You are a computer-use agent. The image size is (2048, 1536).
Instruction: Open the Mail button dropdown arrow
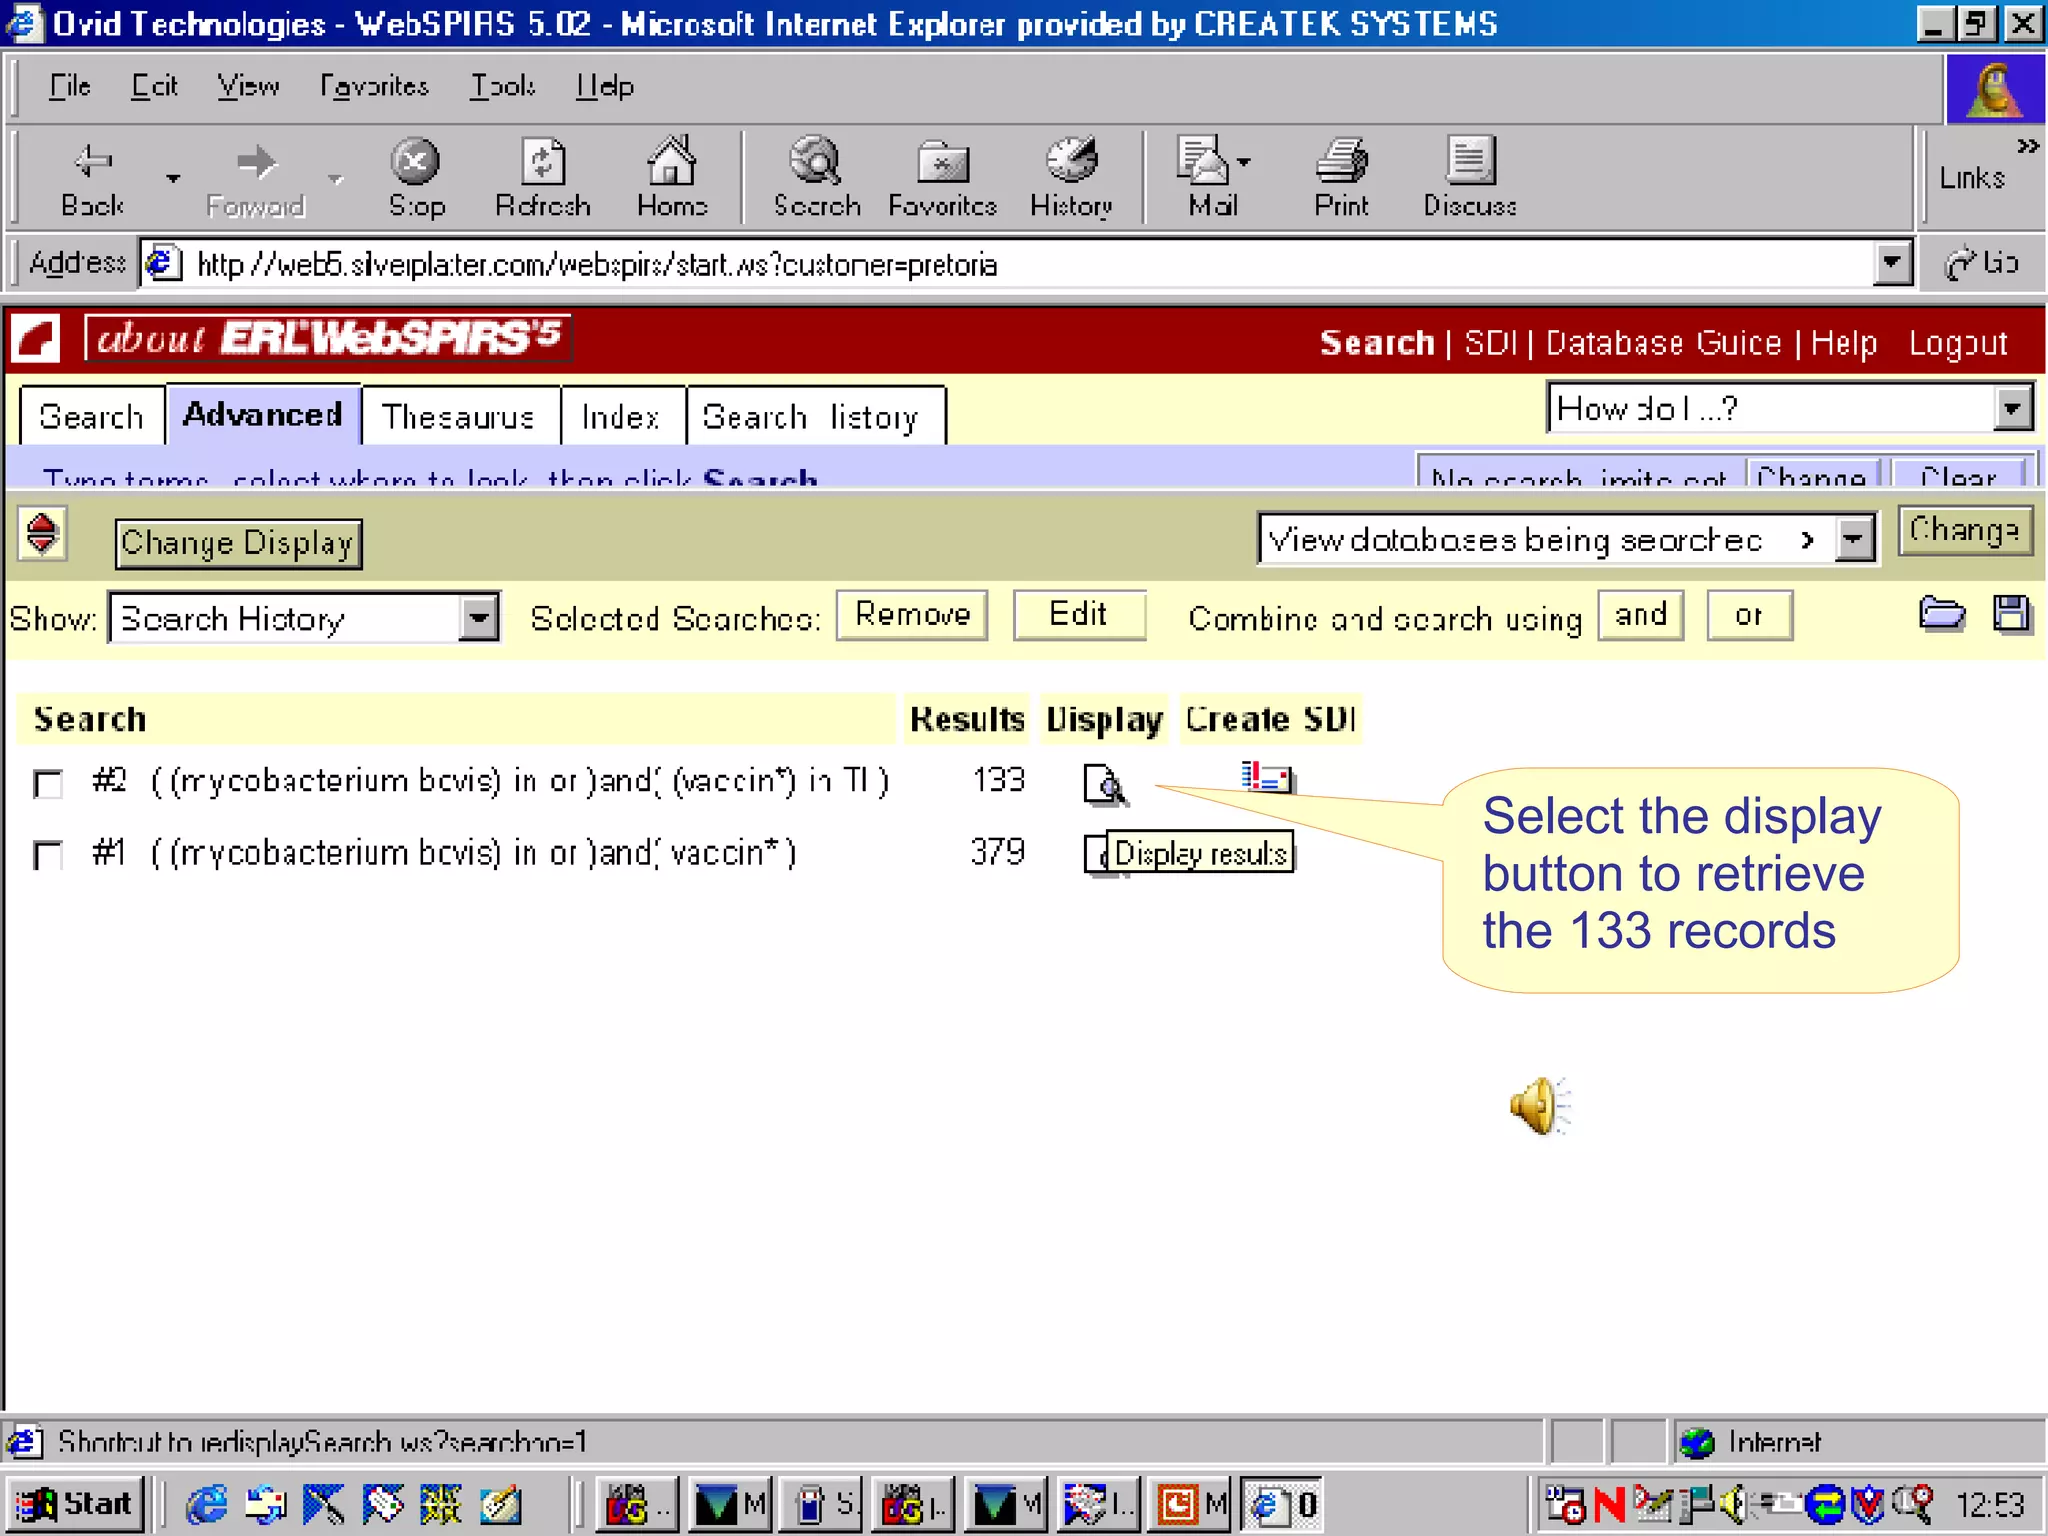(1243, 162)
